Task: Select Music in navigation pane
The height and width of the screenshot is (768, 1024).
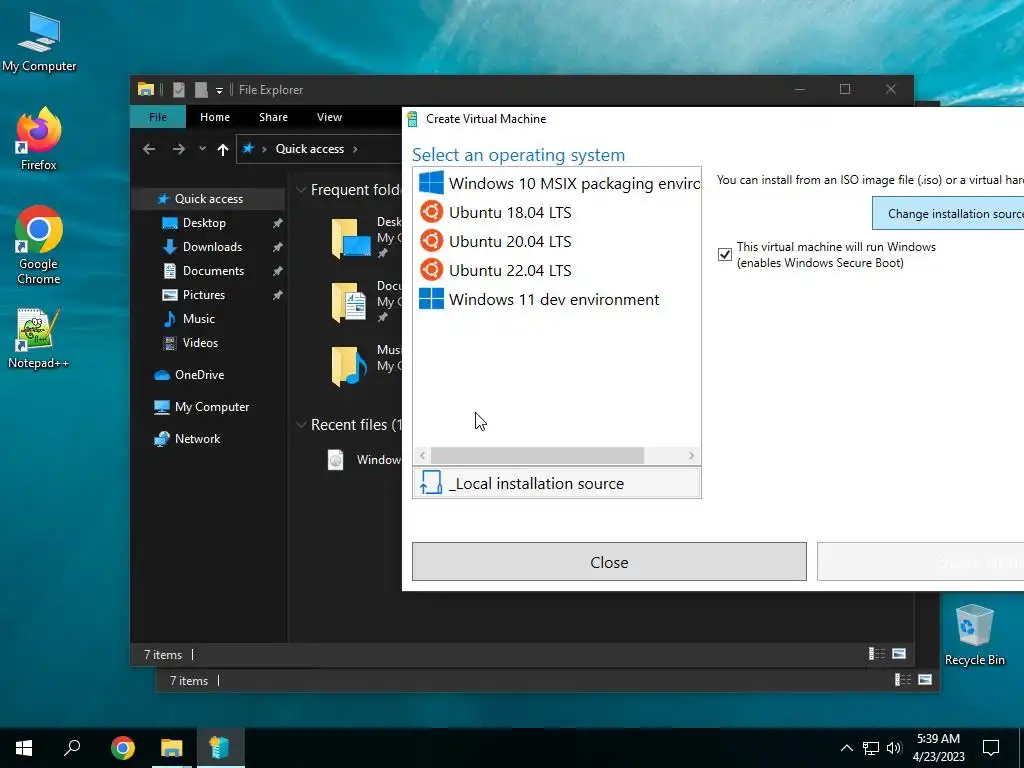Action: coord(199,319)
